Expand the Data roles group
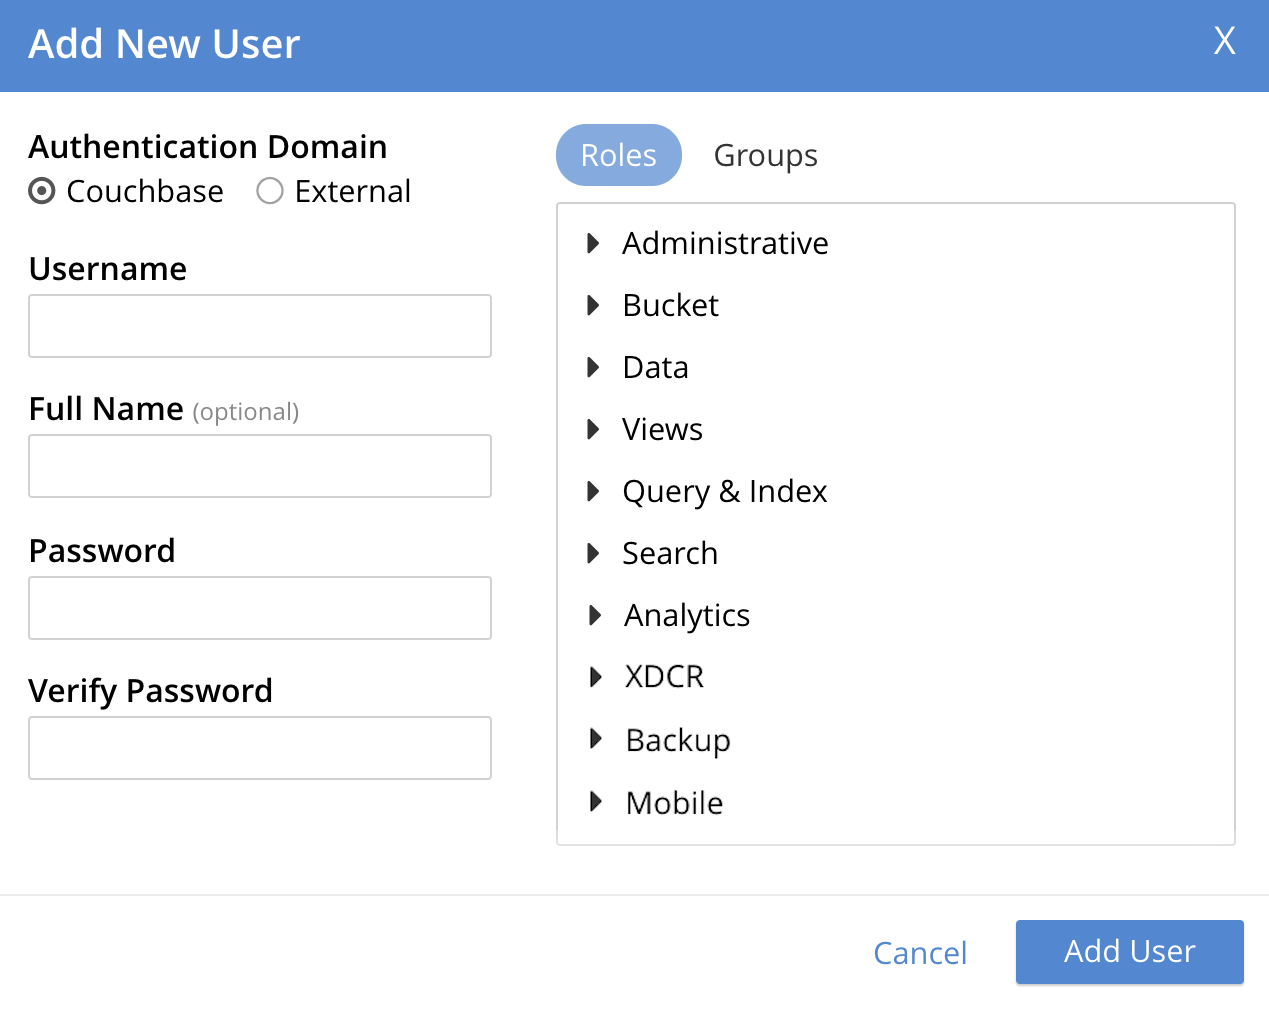The width and height of the screenshot is (1269, 1011). 593,367
